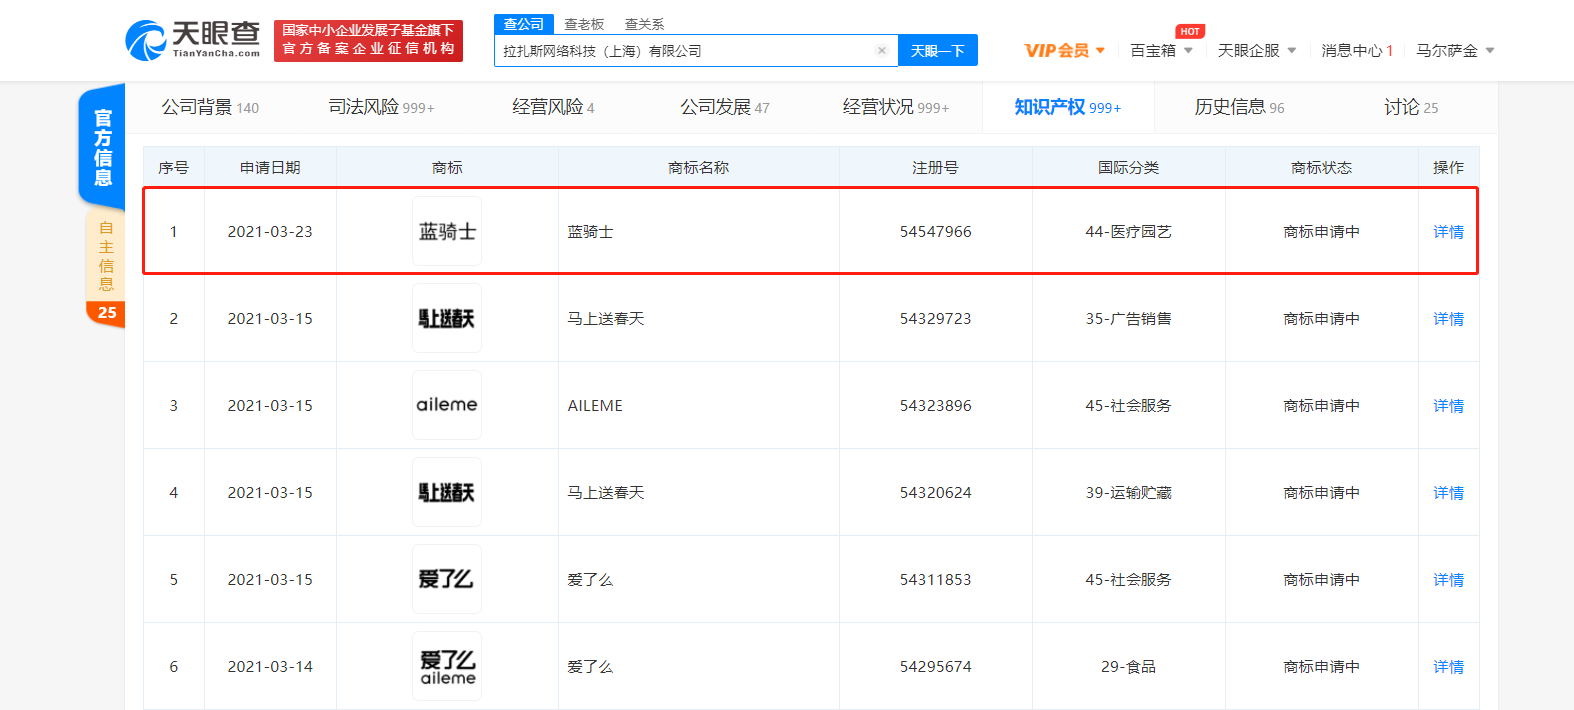Click the 天眼一下 search button
Viewport: 1574px width, 710px height.
point(938,51)
